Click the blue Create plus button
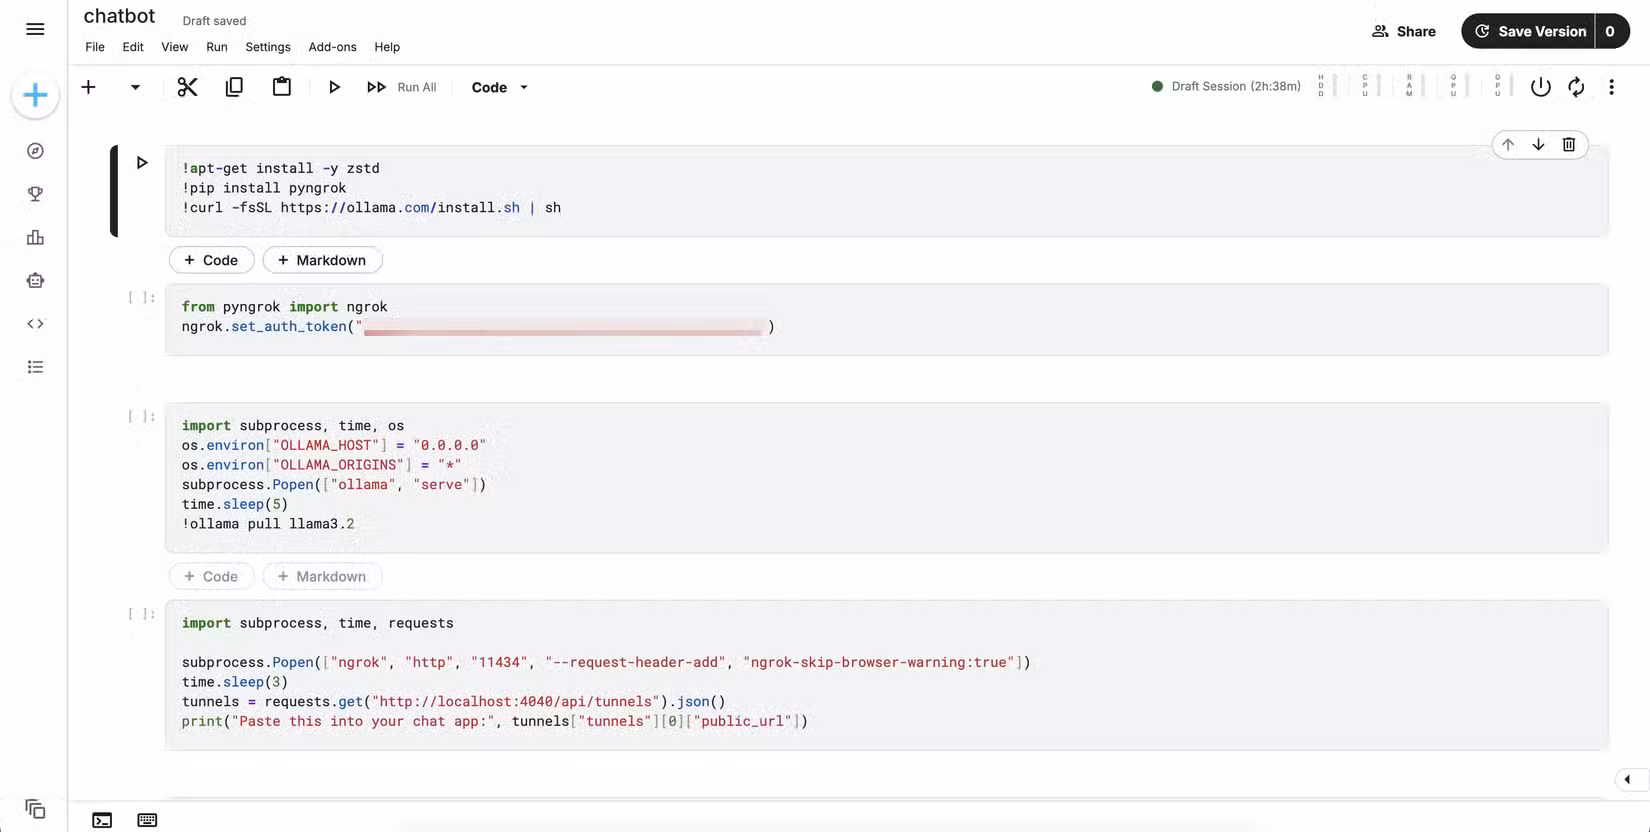The height and width of the screenshot is (832, 1650). [35, 95]
